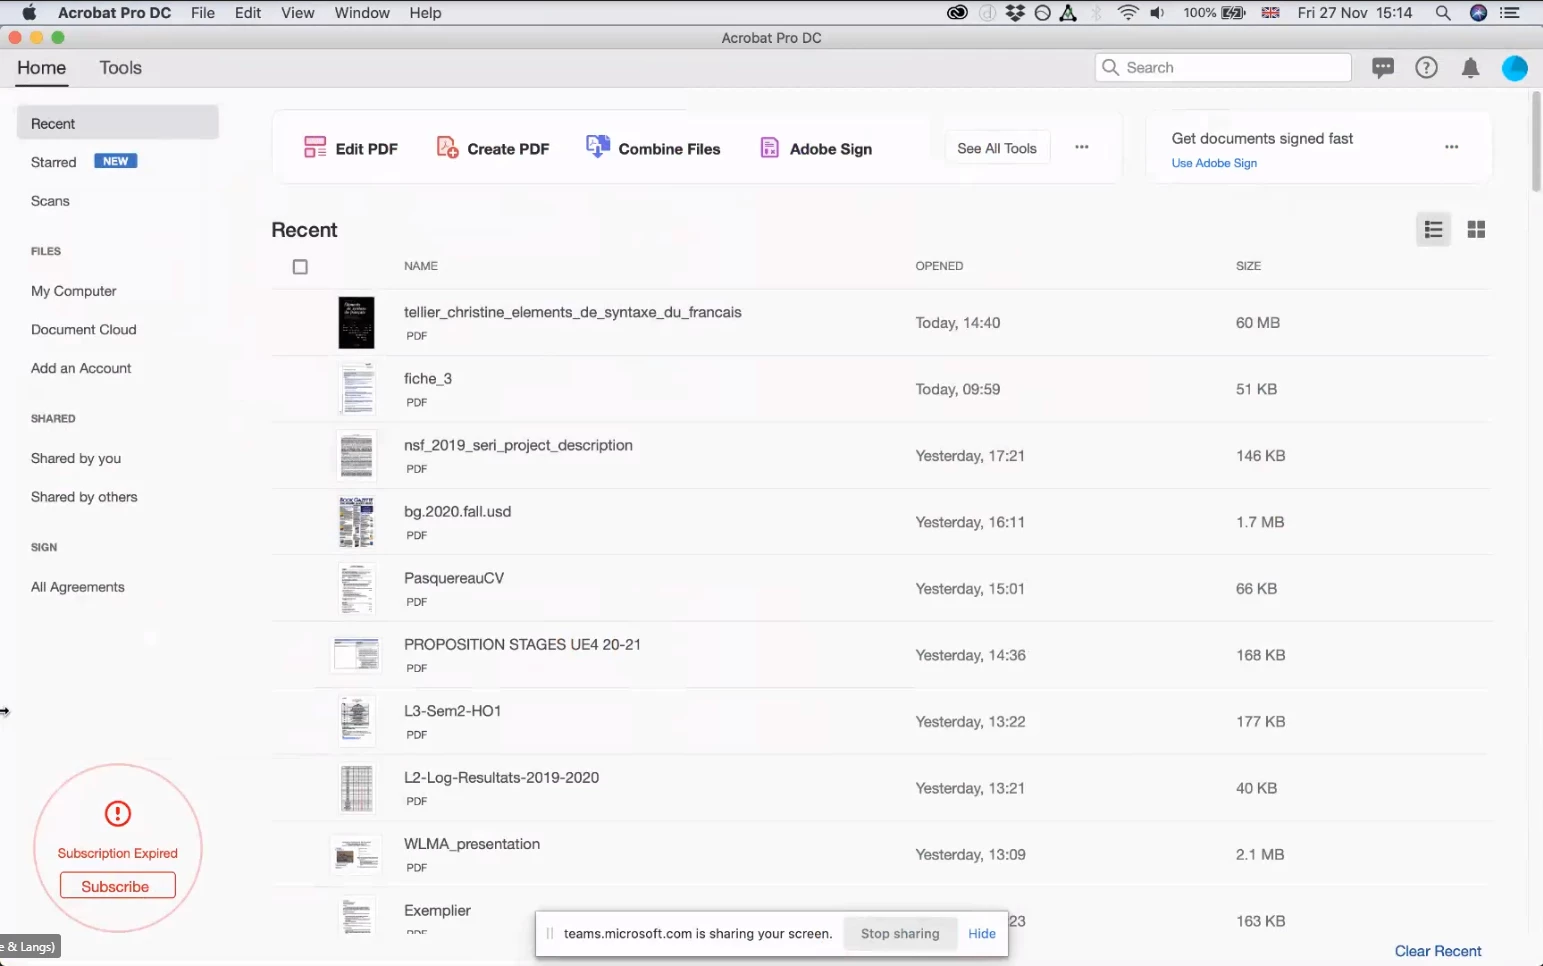Open the Combine Files tool
The image size is (1543, 966).
click(653, 149)
